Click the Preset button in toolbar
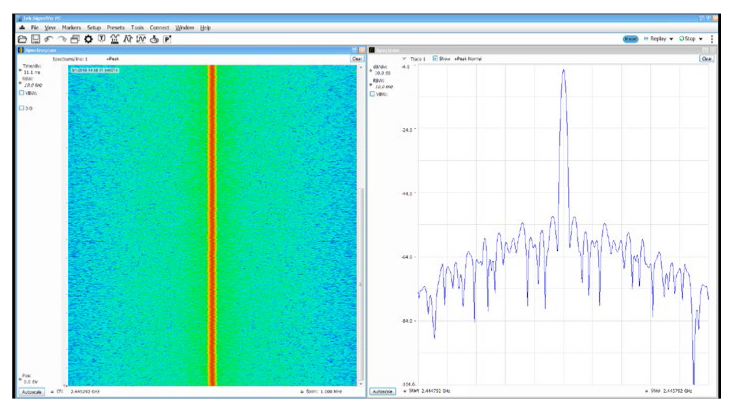This screenshot has width=732, height=408. point(101,38)
